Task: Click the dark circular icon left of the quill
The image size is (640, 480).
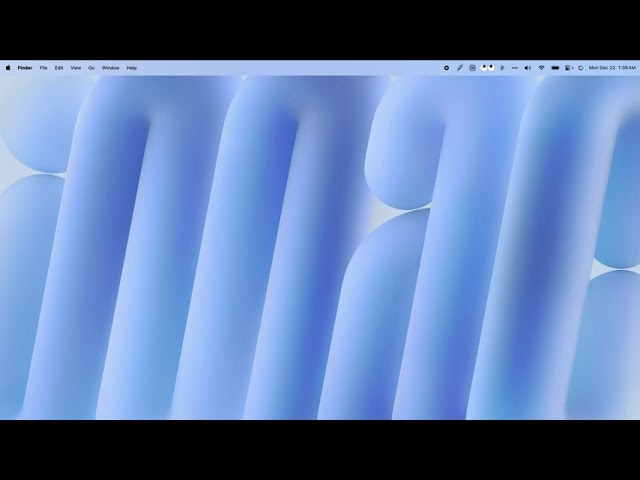Action: (447, 68)
